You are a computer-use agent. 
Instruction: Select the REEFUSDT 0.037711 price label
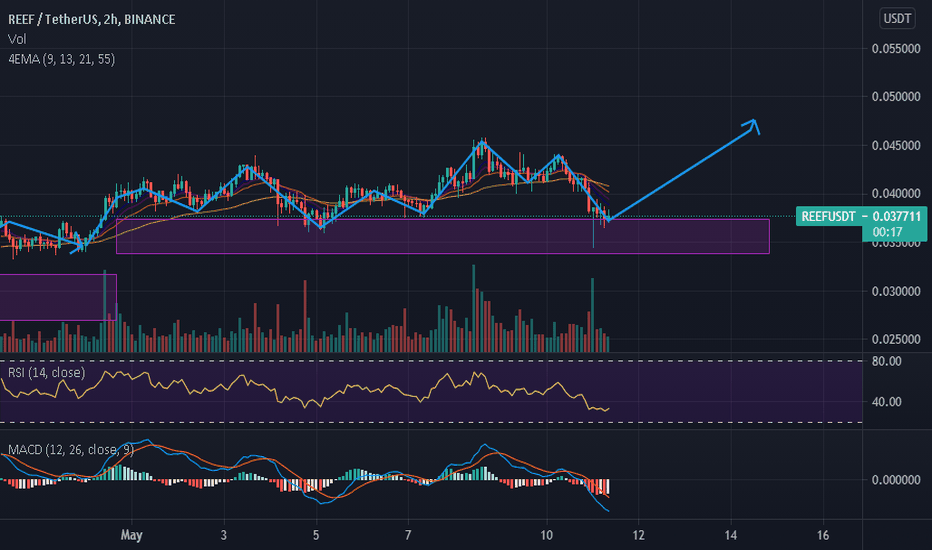pos(861,216)
